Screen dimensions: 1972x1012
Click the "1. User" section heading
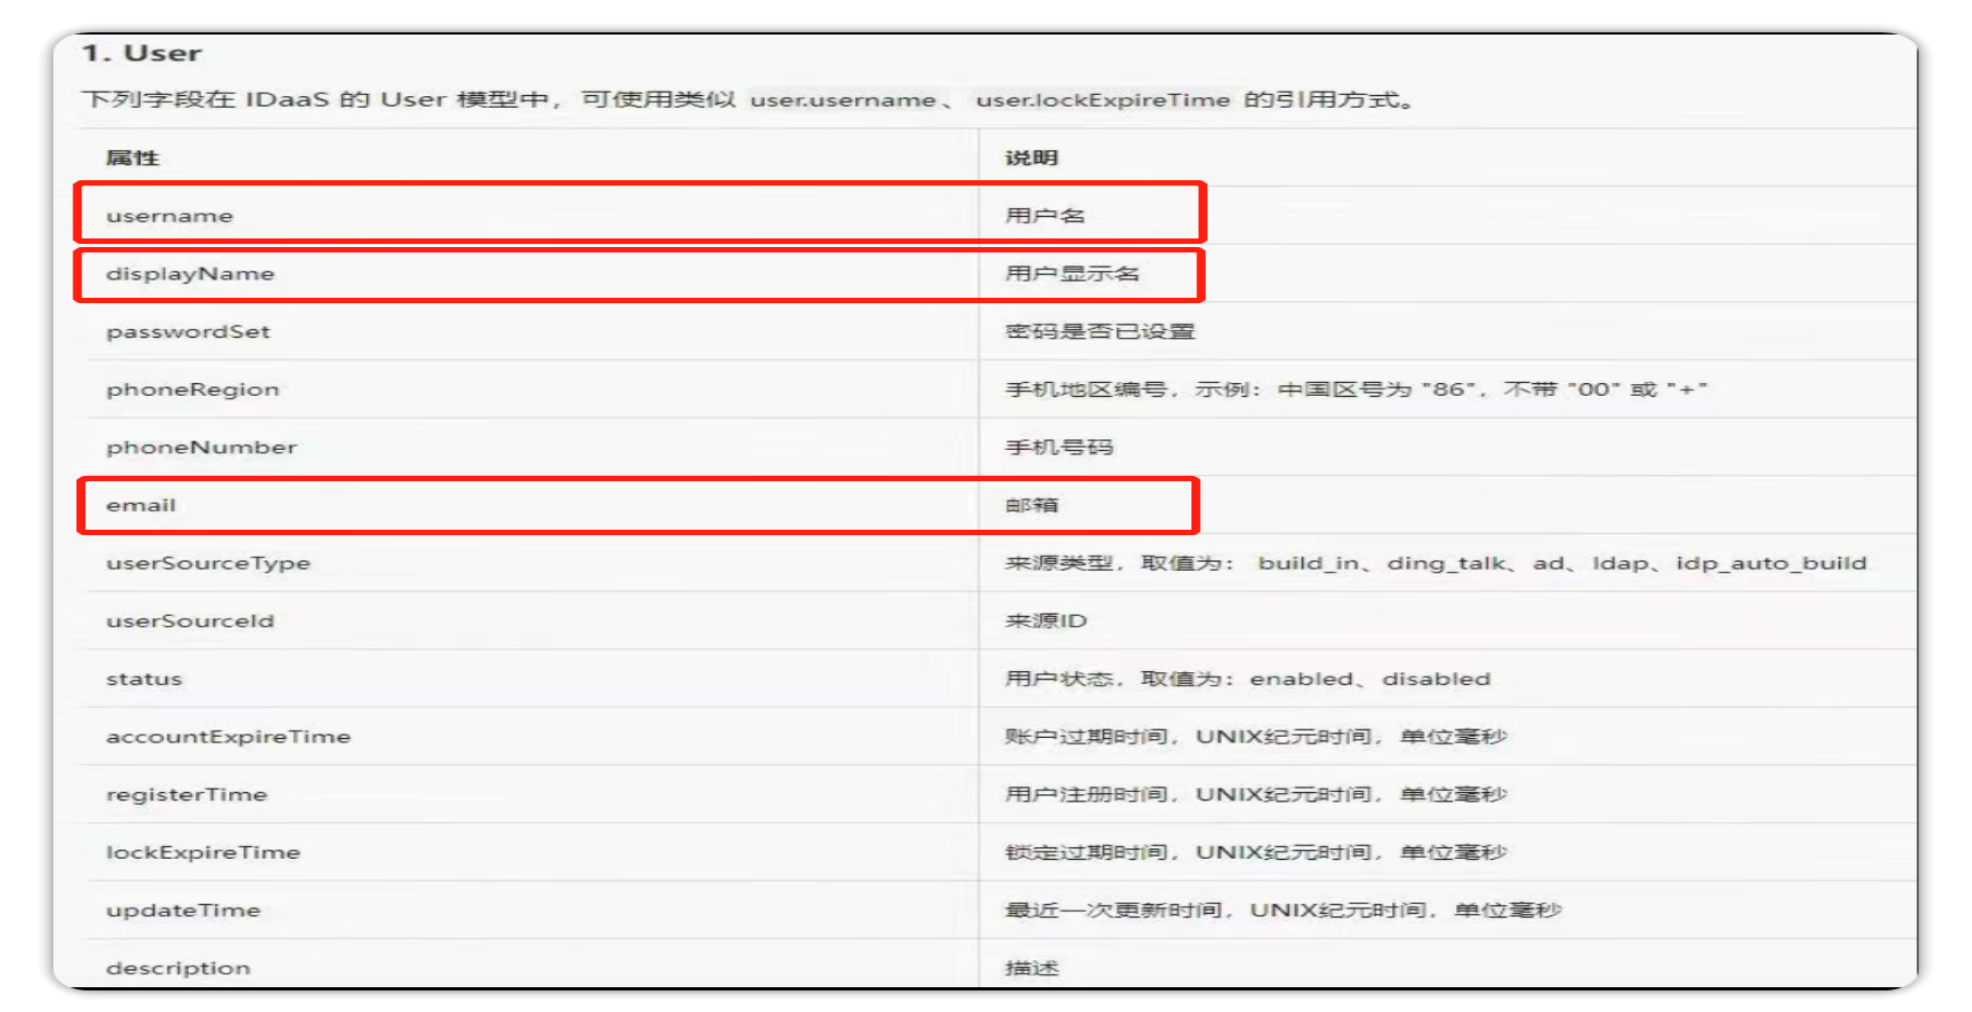coord(142,54)
